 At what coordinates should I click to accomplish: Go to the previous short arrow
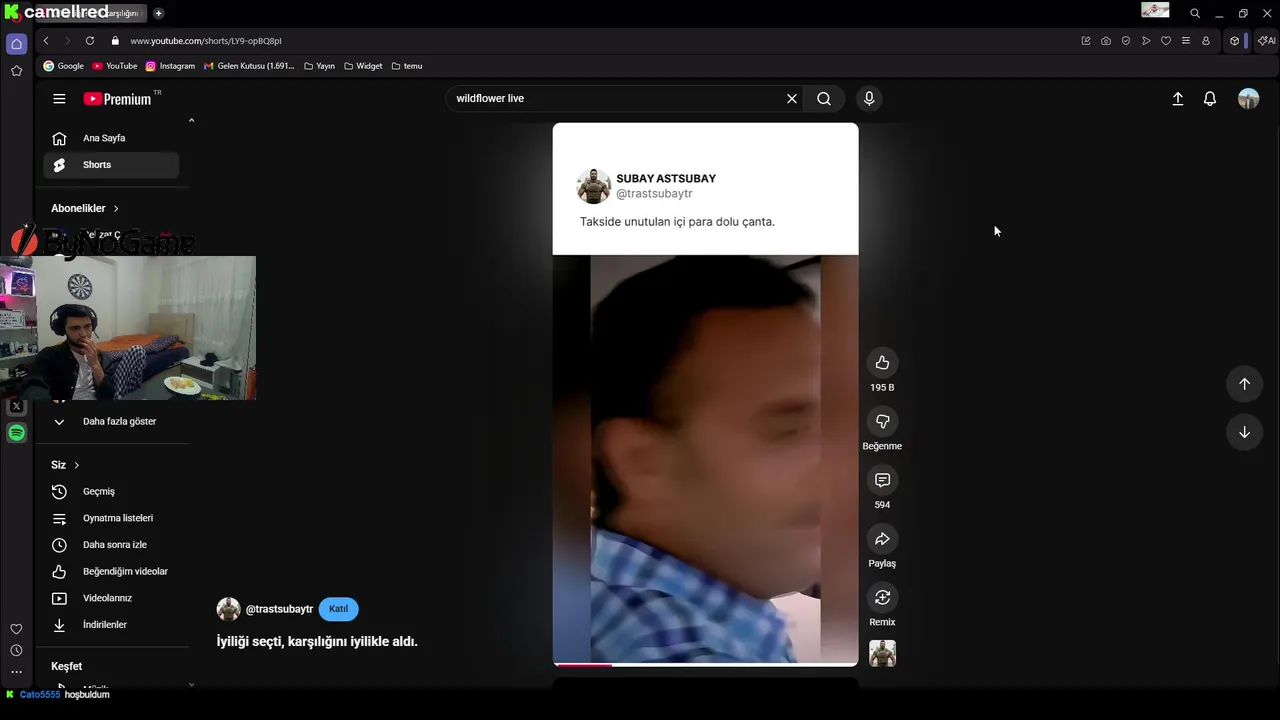(1244, 384)
